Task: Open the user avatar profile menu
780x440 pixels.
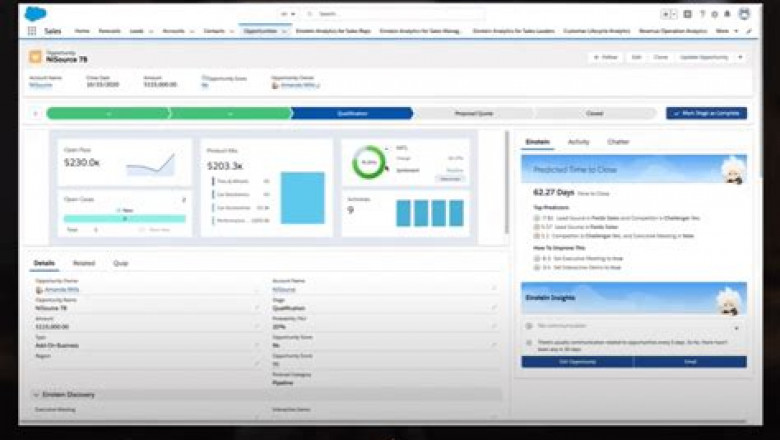Action: [744, 14]
